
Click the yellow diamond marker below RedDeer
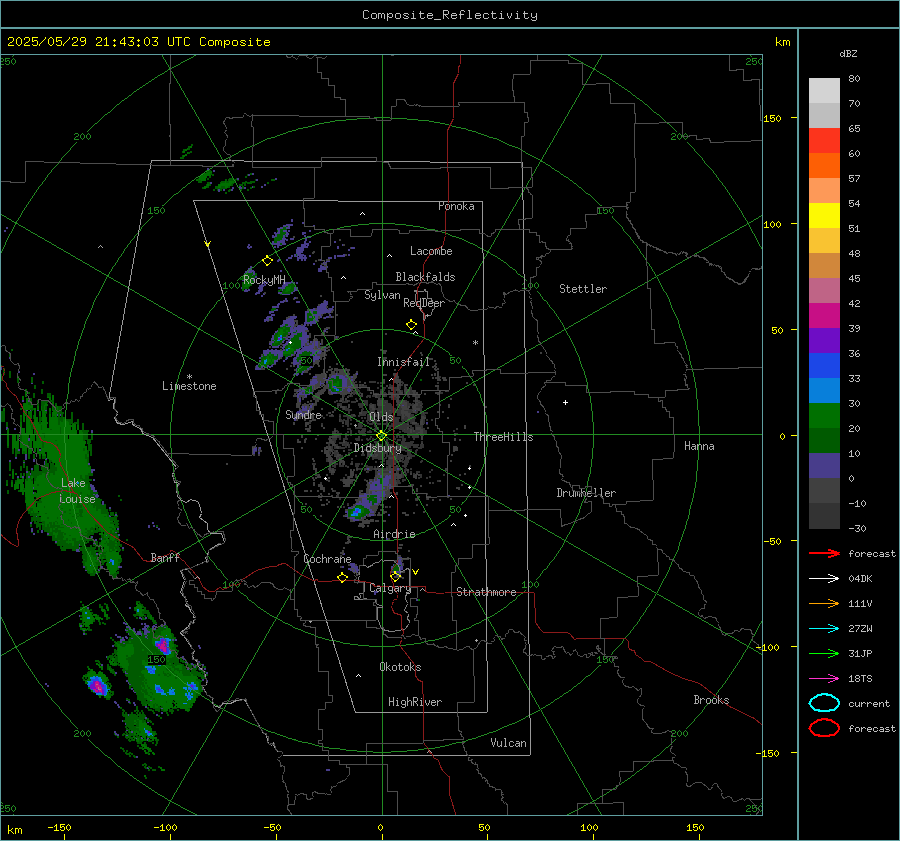click(x=412, y=325)
